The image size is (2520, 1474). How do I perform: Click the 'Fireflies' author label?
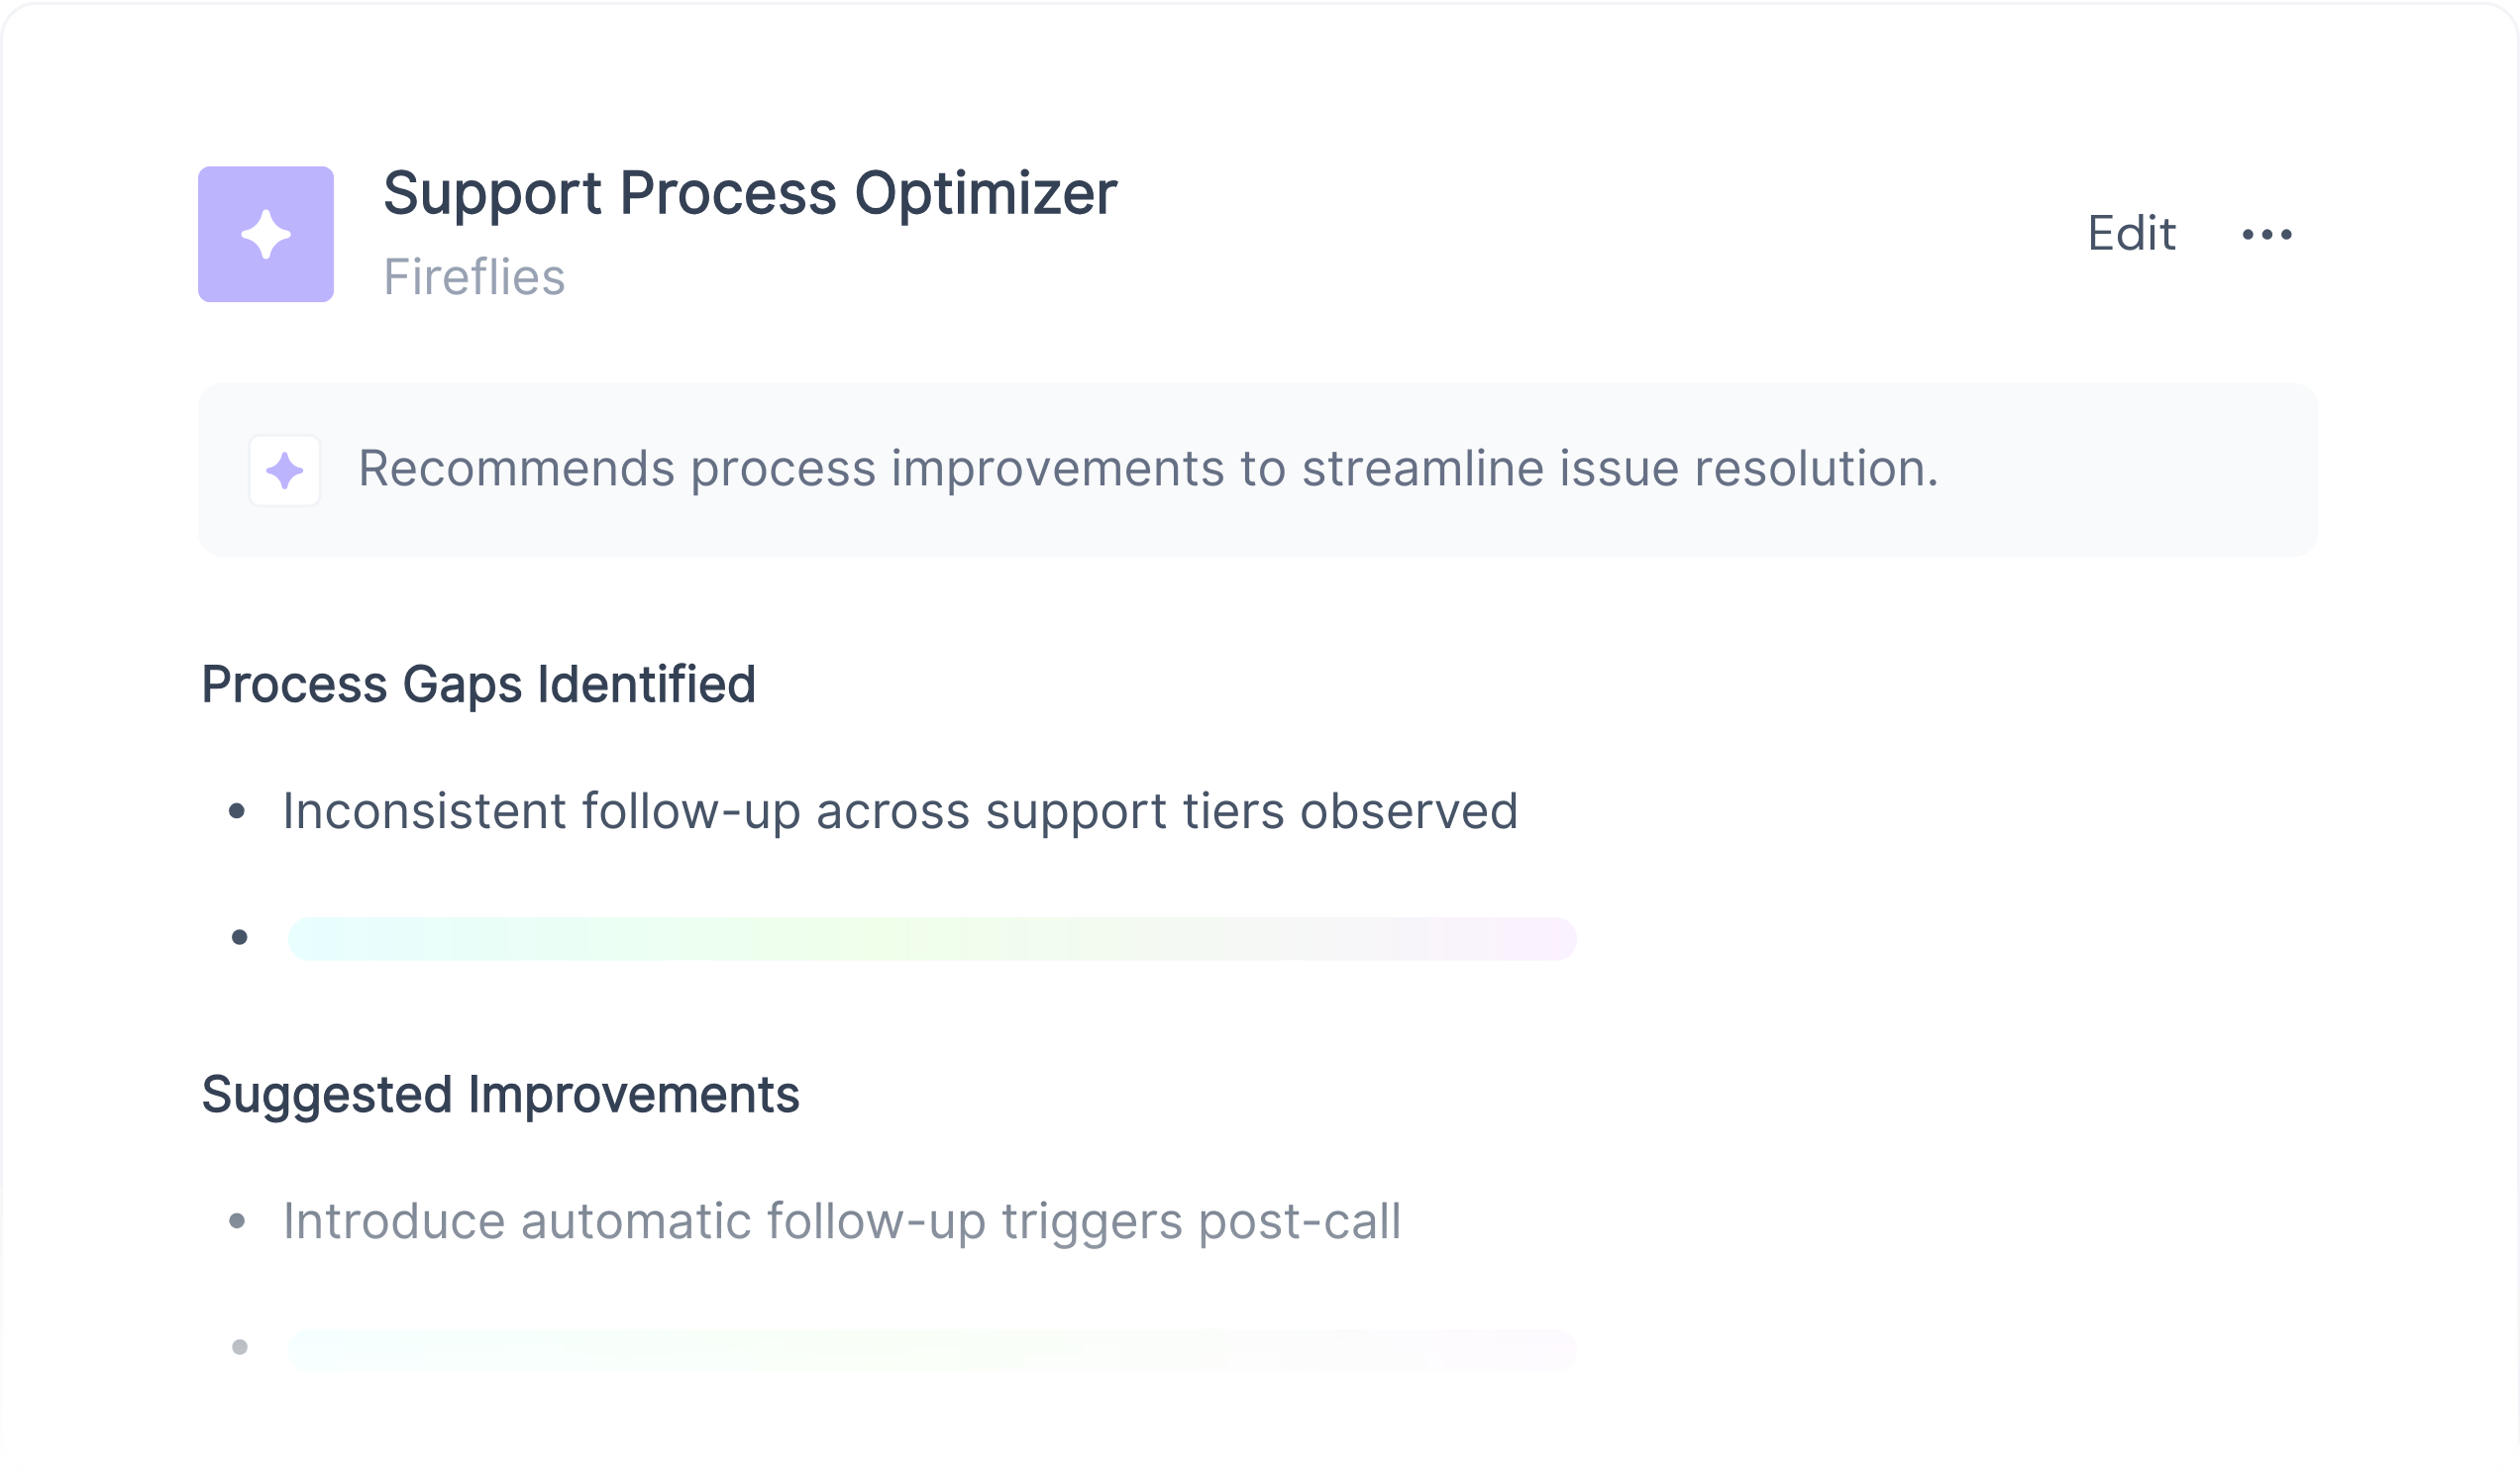(x=474, y=277)
